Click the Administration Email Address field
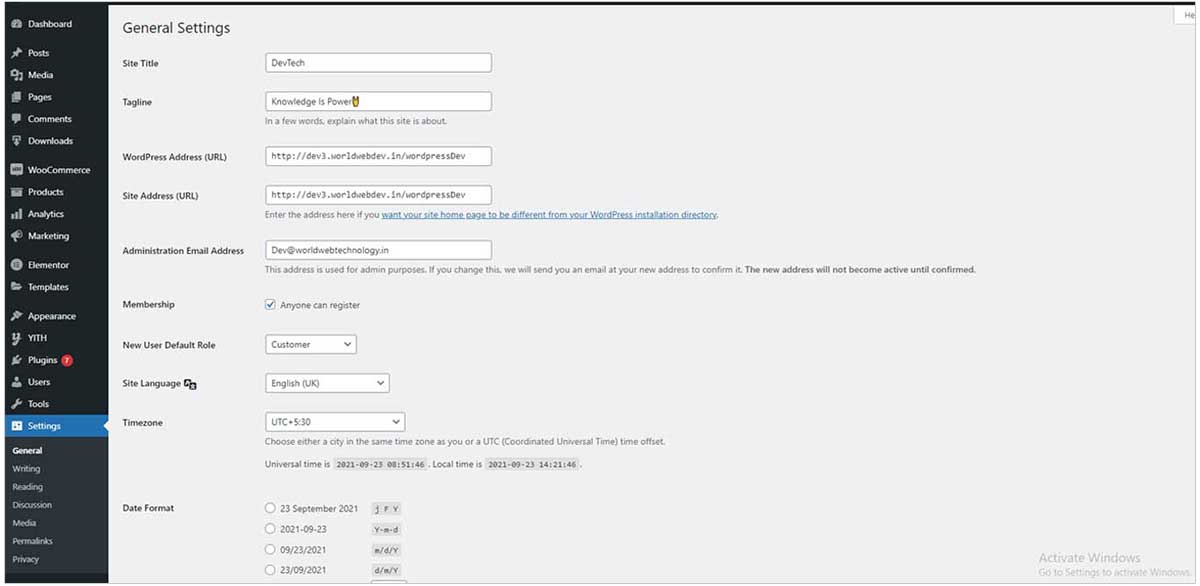Image resolution: width=1200 pixels, height=586 pixels. click(x=378, y=250)
